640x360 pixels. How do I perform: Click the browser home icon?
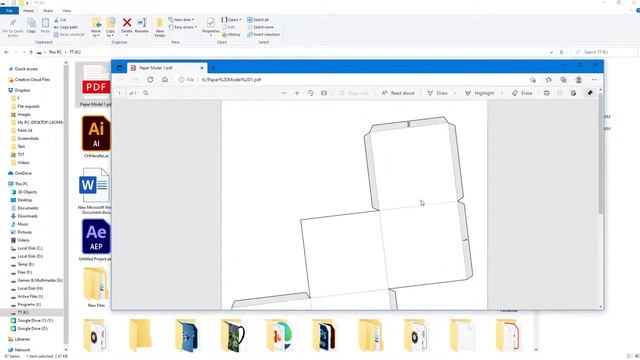point(165,80)
